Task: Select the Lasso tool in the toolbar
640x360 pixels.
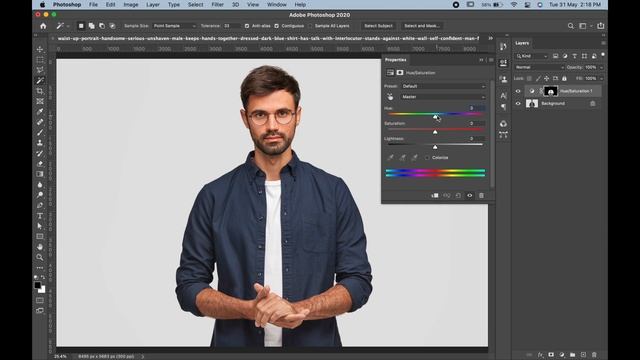Action: point(40,70)
